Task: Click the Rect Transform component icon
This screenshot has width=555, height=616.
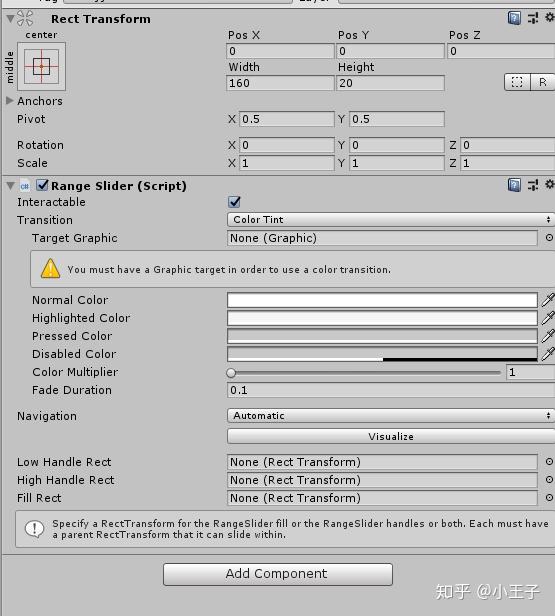Action: click(26, 18)
